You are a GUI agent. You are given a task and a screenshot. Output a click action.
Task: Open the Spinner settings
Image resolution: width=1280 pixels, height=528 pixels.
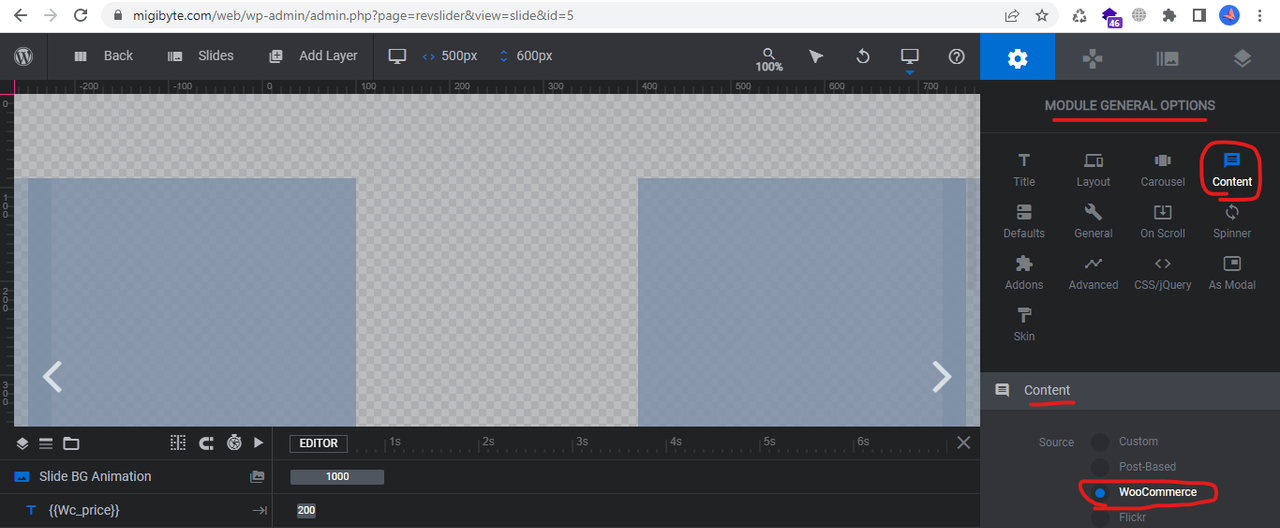[x=1232, y=222]
